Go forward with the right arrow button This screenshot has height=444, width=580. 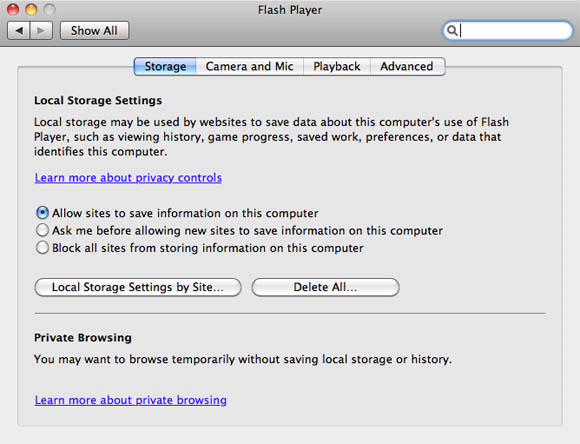[x=41, y=30]
